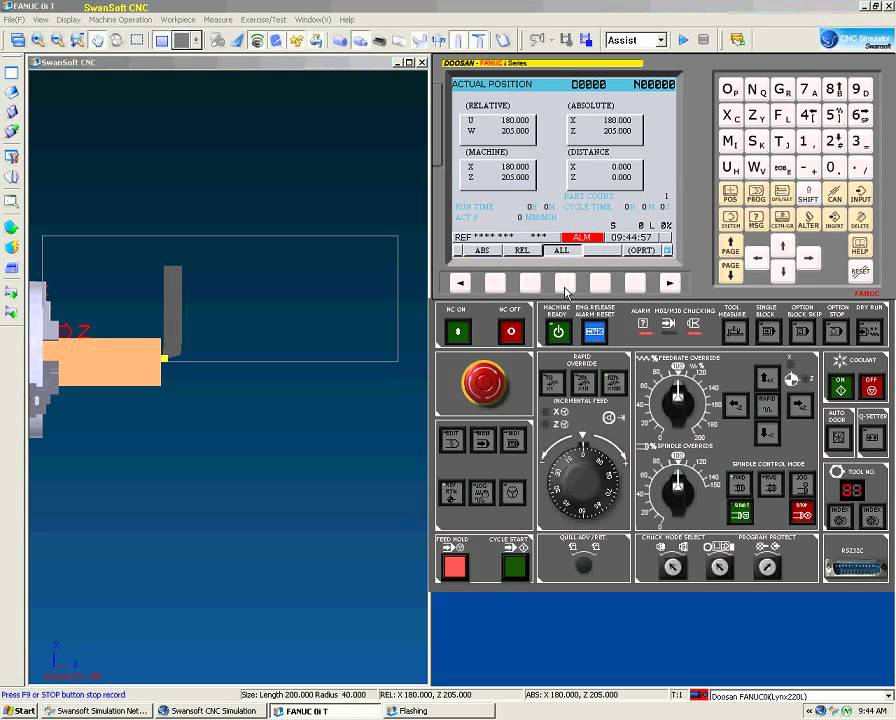896x720 pixels.
Task: Click the ALTER edit key
Action: [808, 219]
